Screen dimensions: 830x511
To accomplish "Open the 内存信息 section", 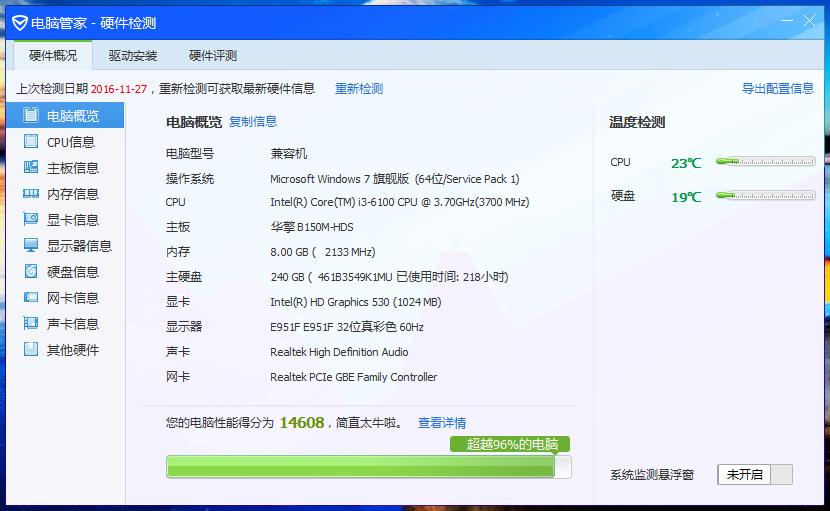I will tap(65, 194).
